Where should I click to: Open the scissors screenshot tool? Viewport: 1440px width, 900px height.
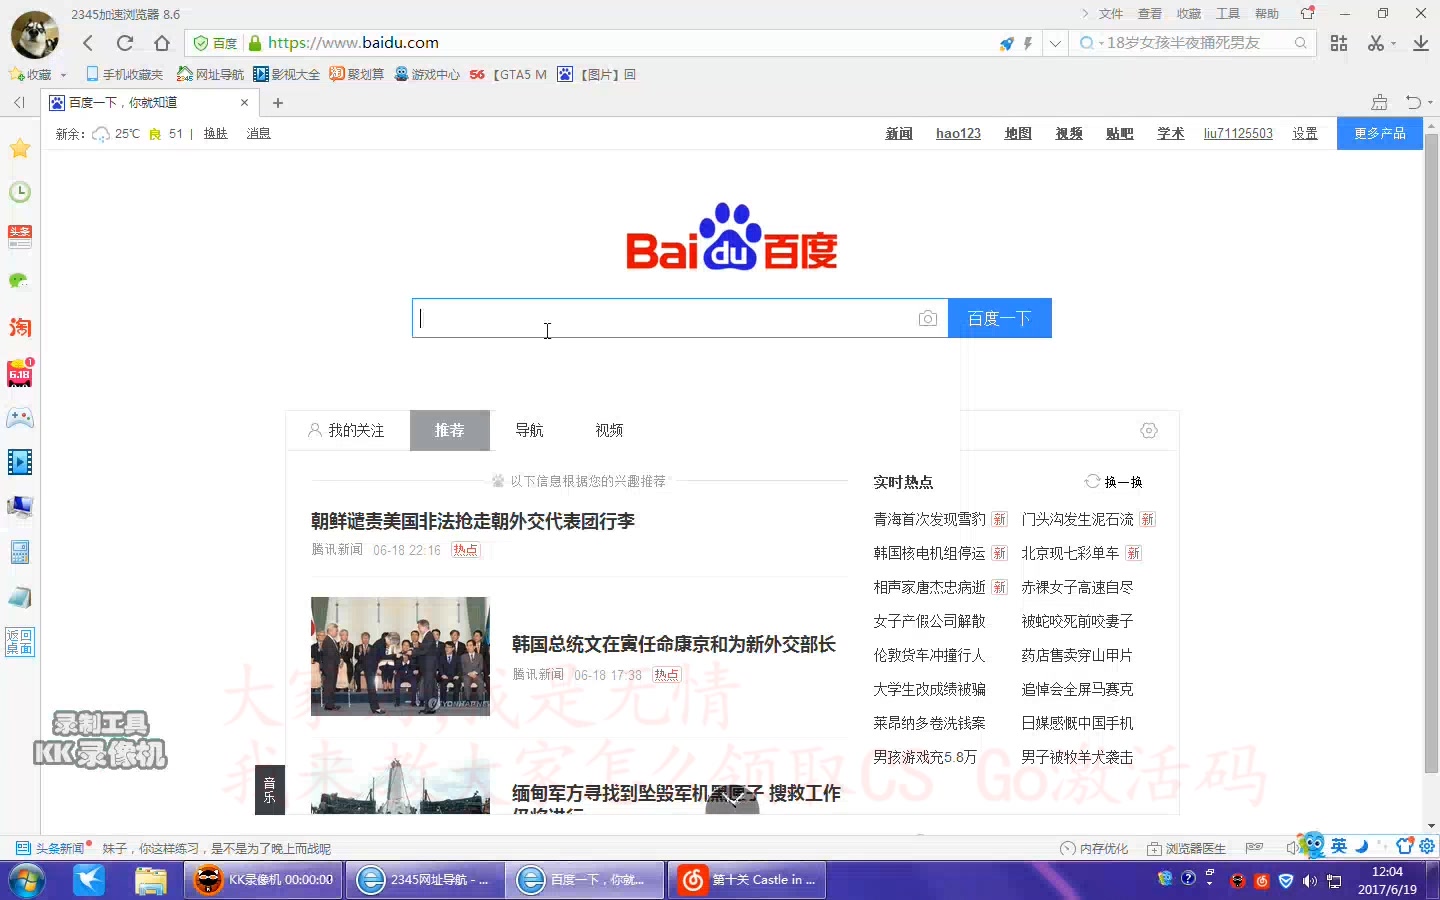[x=1376, y=43]
